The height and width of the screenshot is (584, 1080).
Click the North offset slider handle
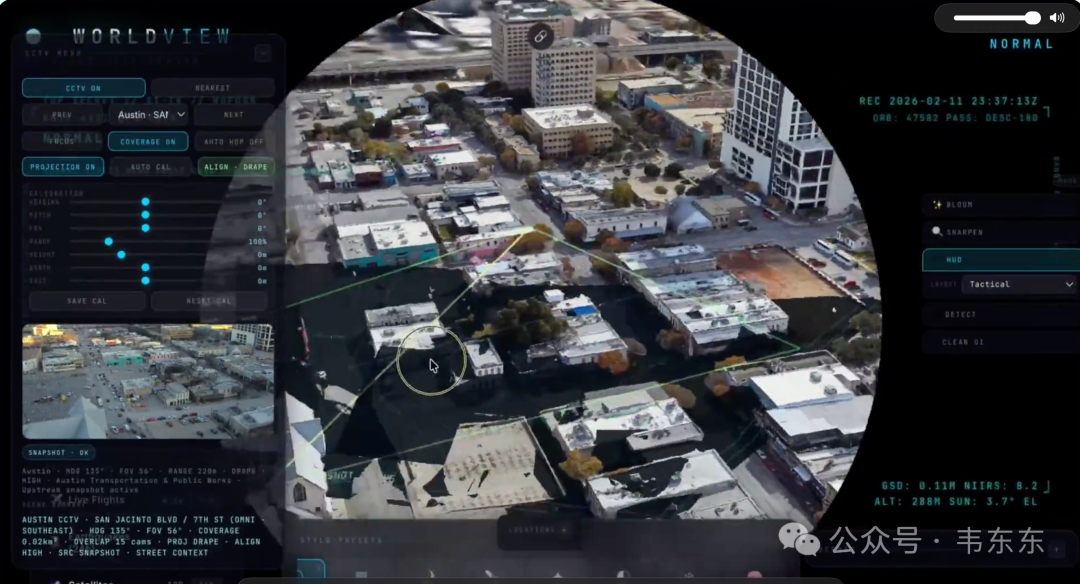(145, 267)
